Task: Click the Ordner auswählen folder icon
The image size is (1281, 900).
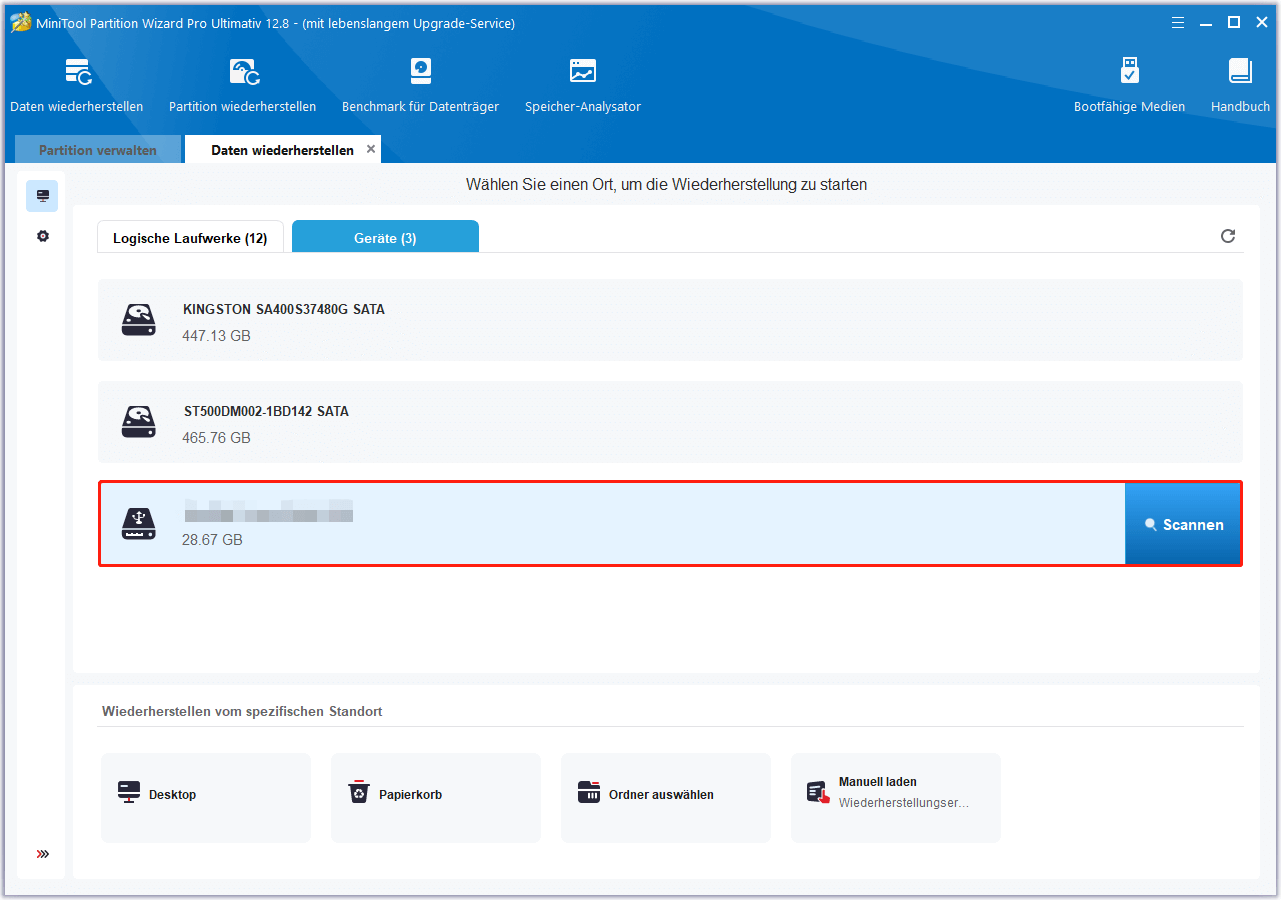Action: point(589,793)
